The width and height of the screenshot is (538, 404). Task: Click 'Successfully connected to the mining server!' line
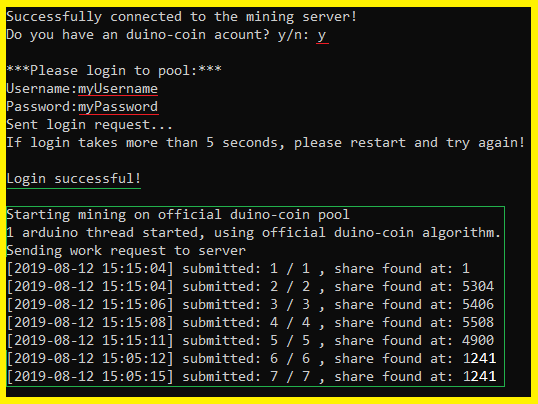182,17
